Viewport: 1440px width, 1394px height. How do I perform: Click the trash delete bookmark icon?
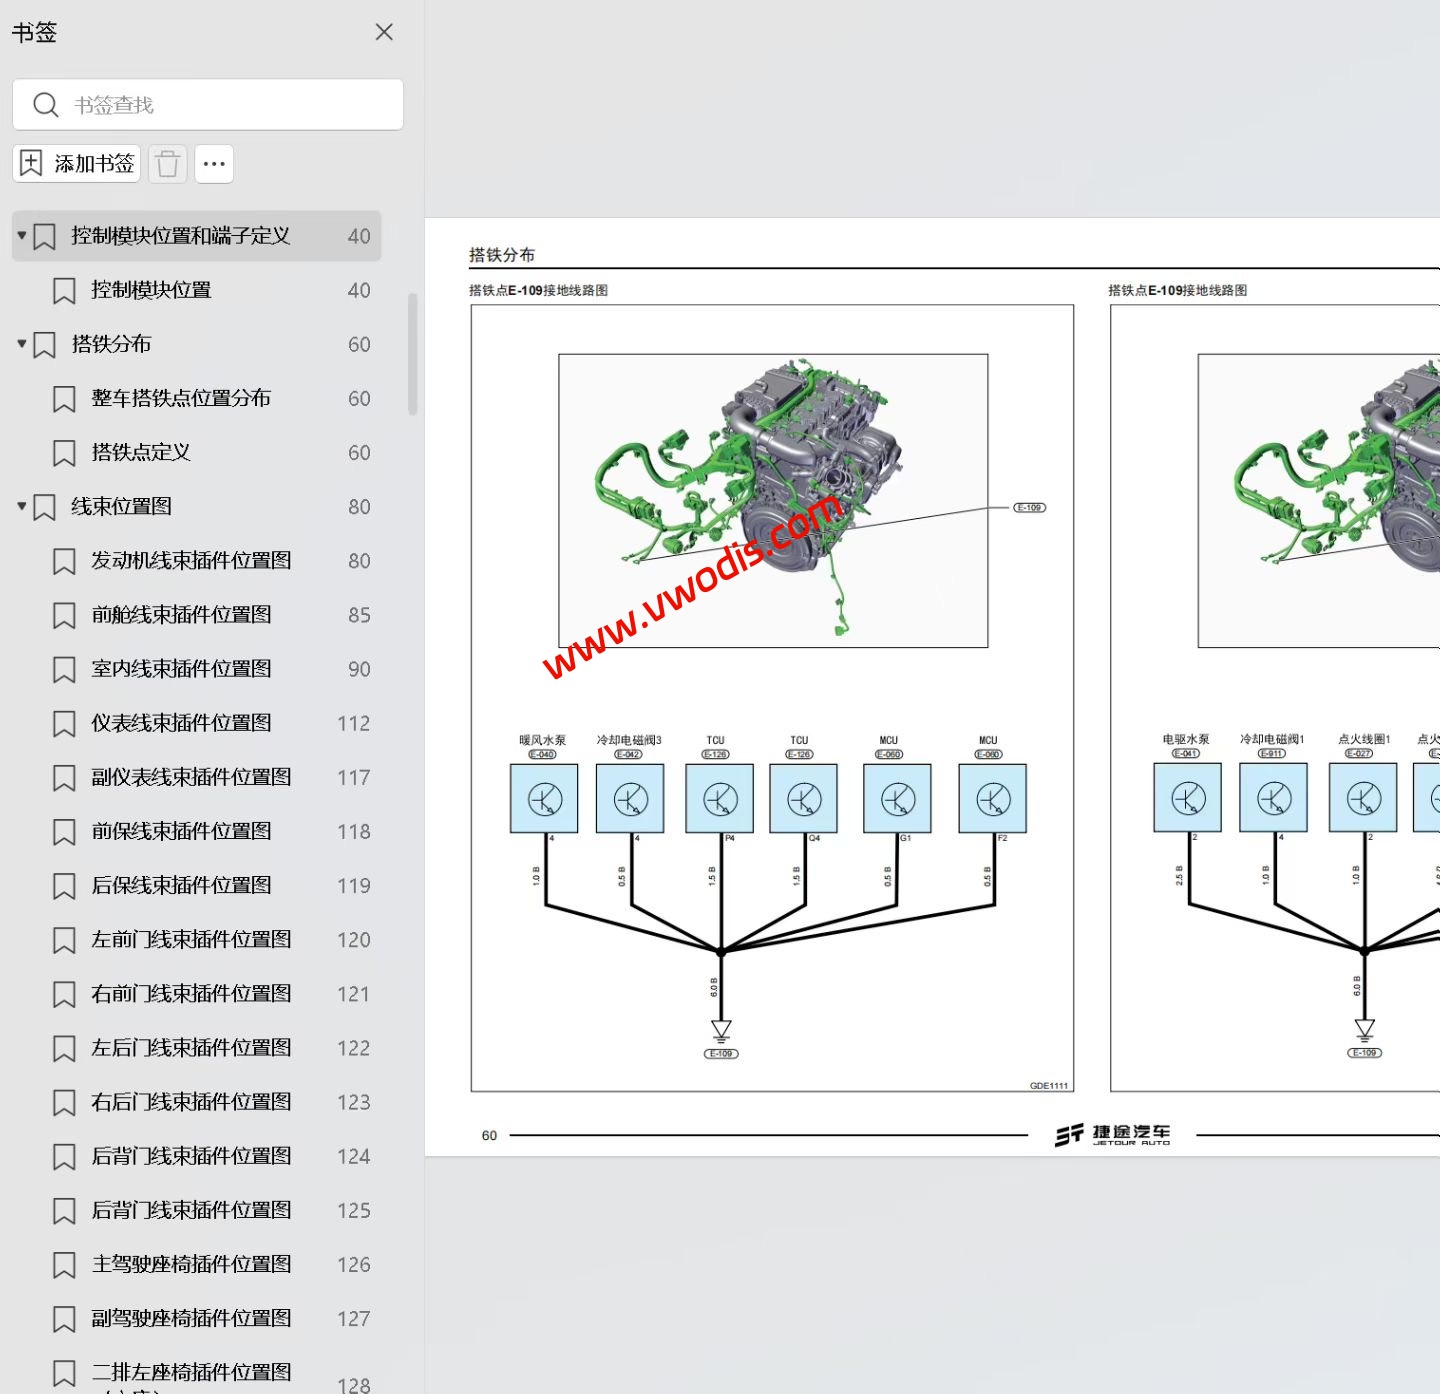point(168,164)
